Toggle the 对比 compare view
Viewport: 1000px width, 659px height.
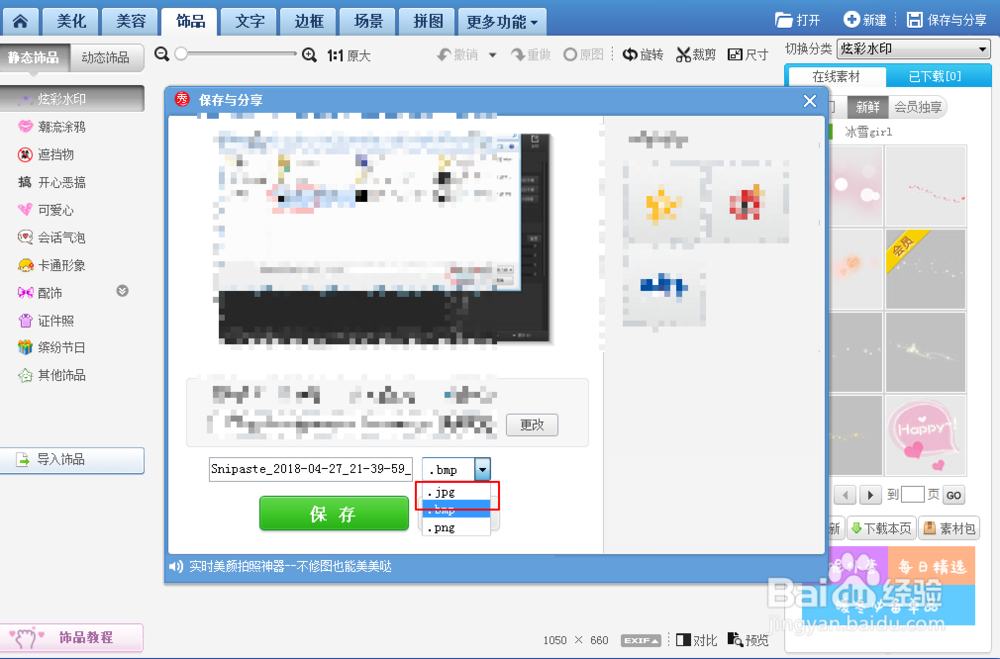(x=696, y=640)
